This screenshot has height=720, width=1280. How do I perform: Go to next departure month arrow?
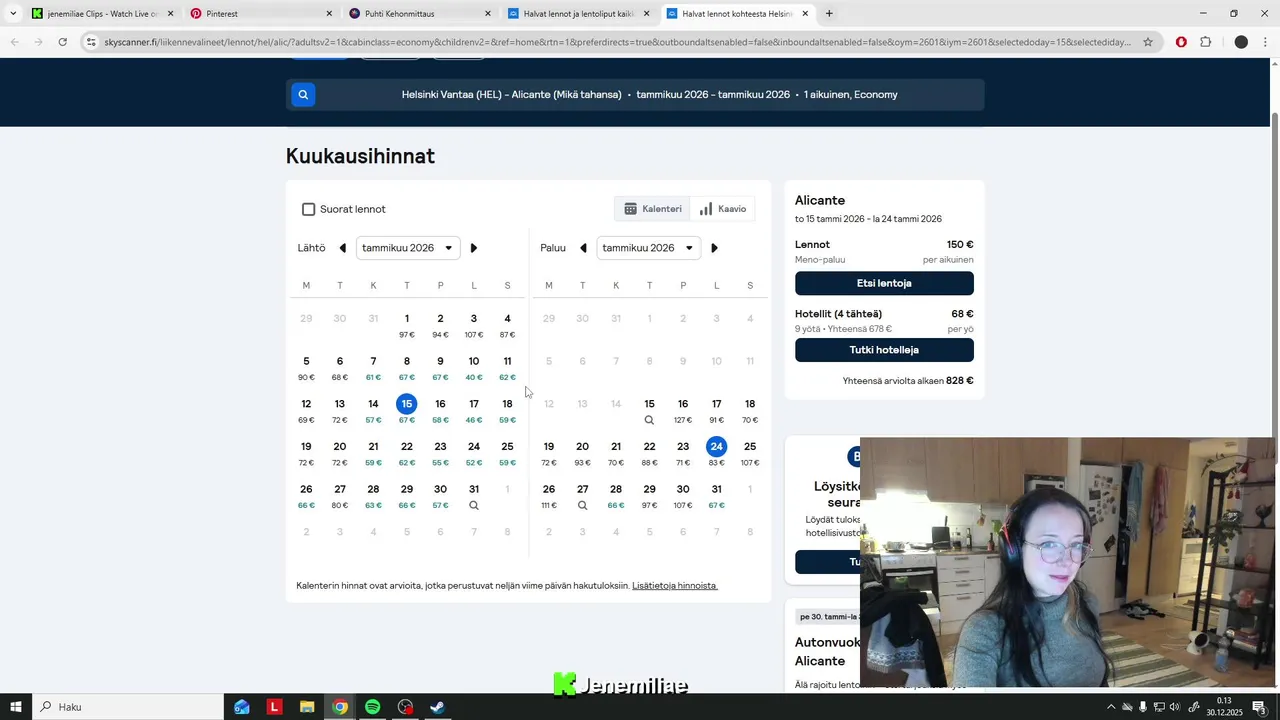coord(474,248)
